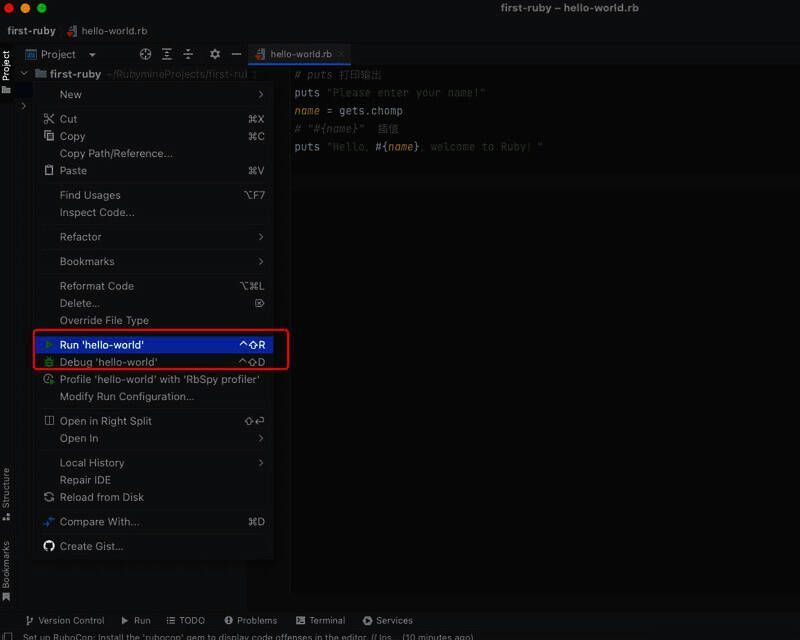Open the Problems tool window
800x640 pixels.
point(251,620)
